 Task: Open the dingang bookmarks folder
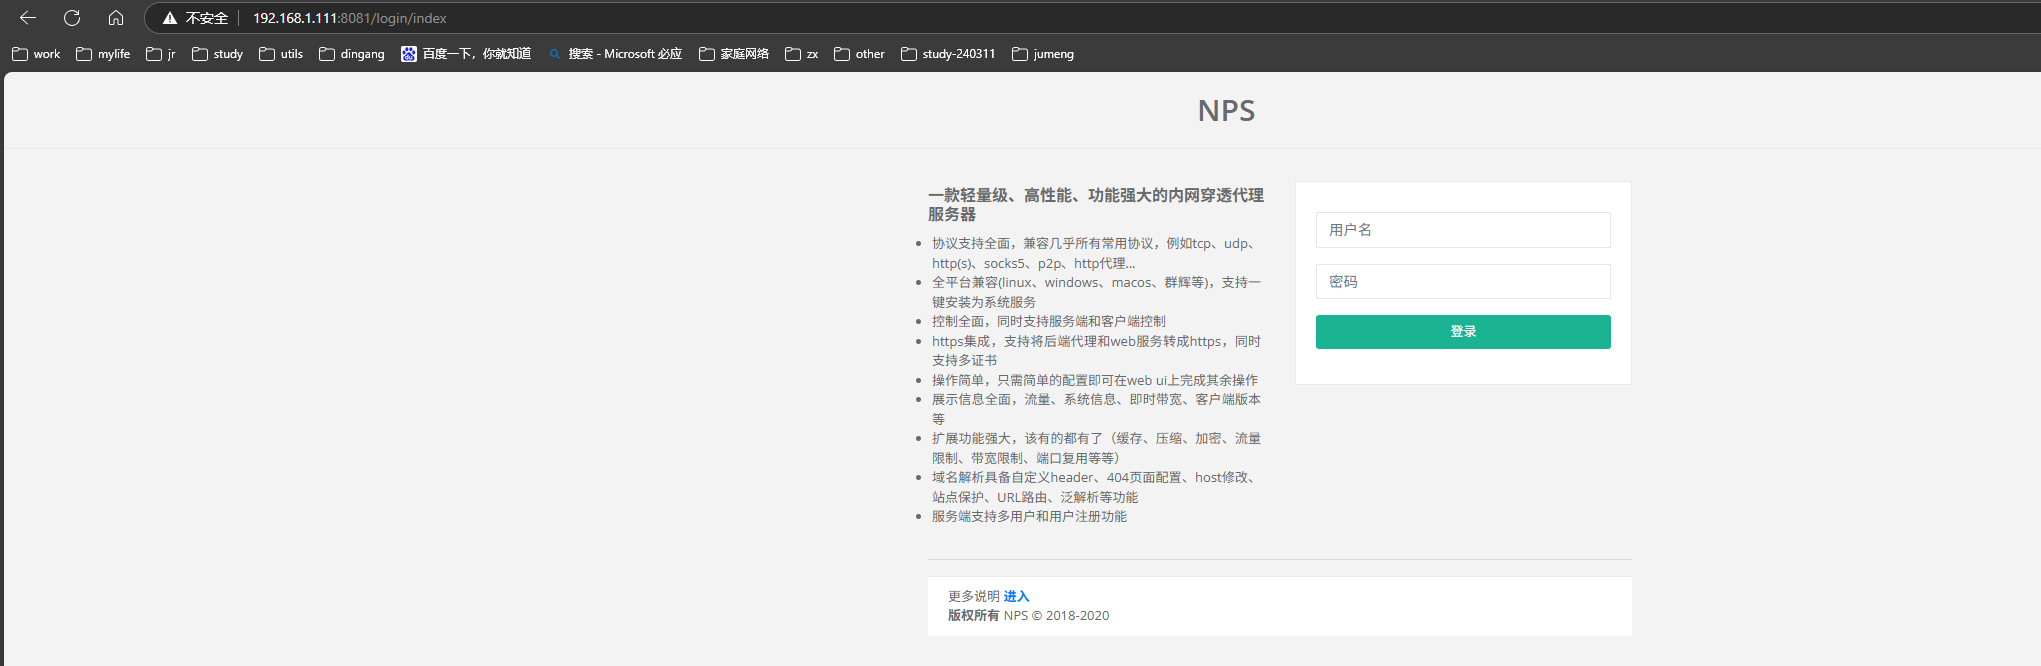(352, 54)
